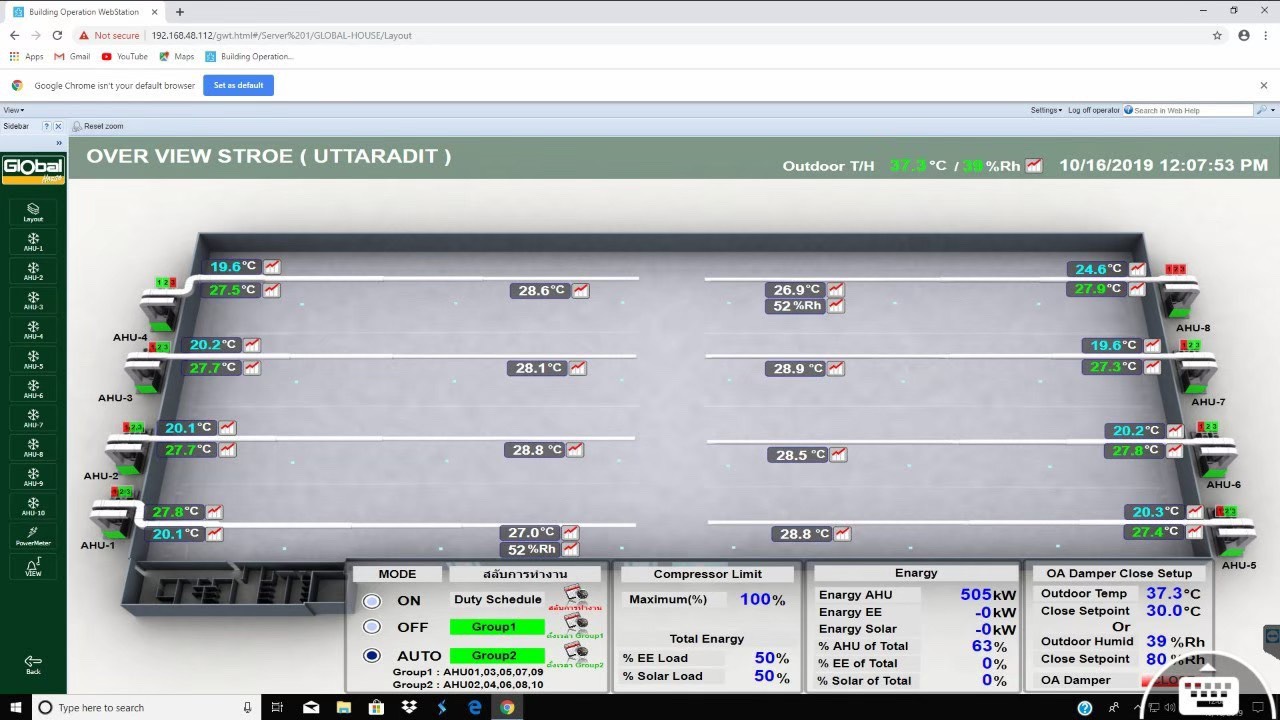
Task: Open the YouTube bookmark
Action: coord(125,57)
